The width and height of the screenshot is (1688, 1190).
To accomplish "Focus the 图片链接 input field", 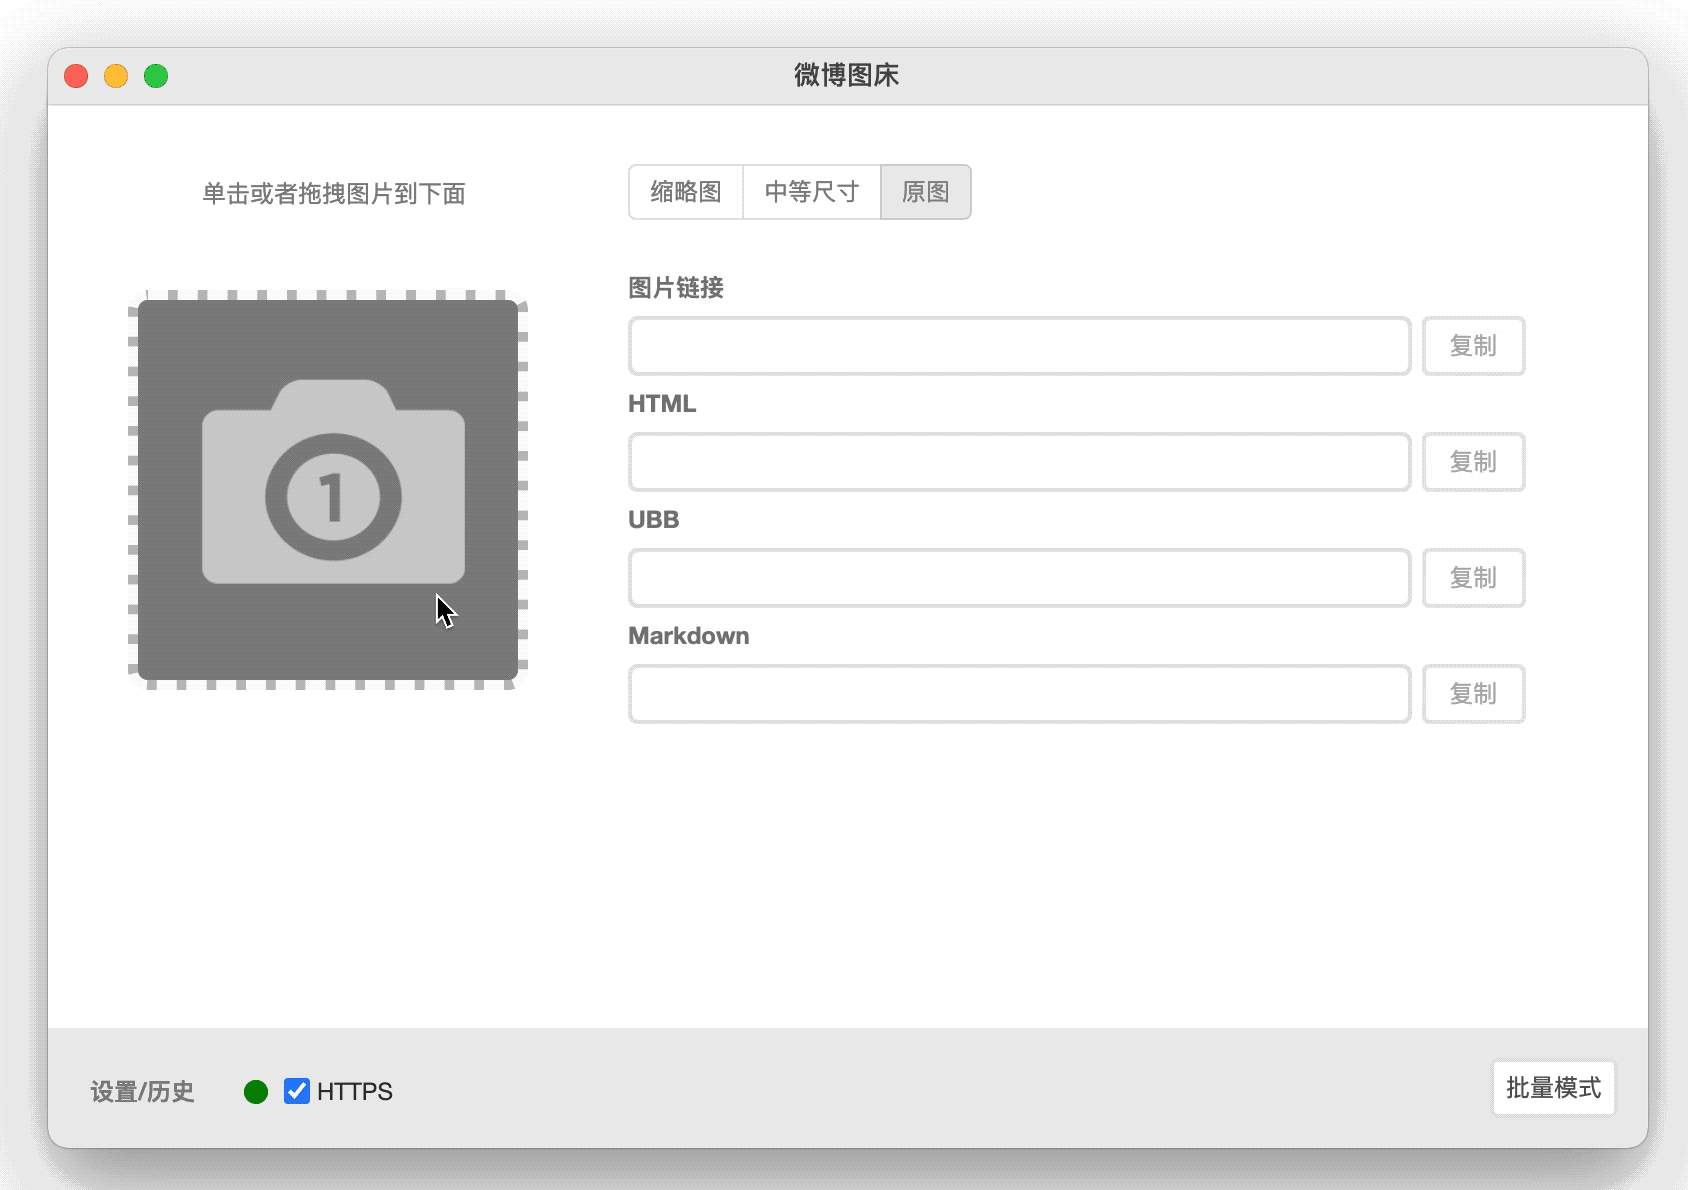I will tap(1019, 346).
